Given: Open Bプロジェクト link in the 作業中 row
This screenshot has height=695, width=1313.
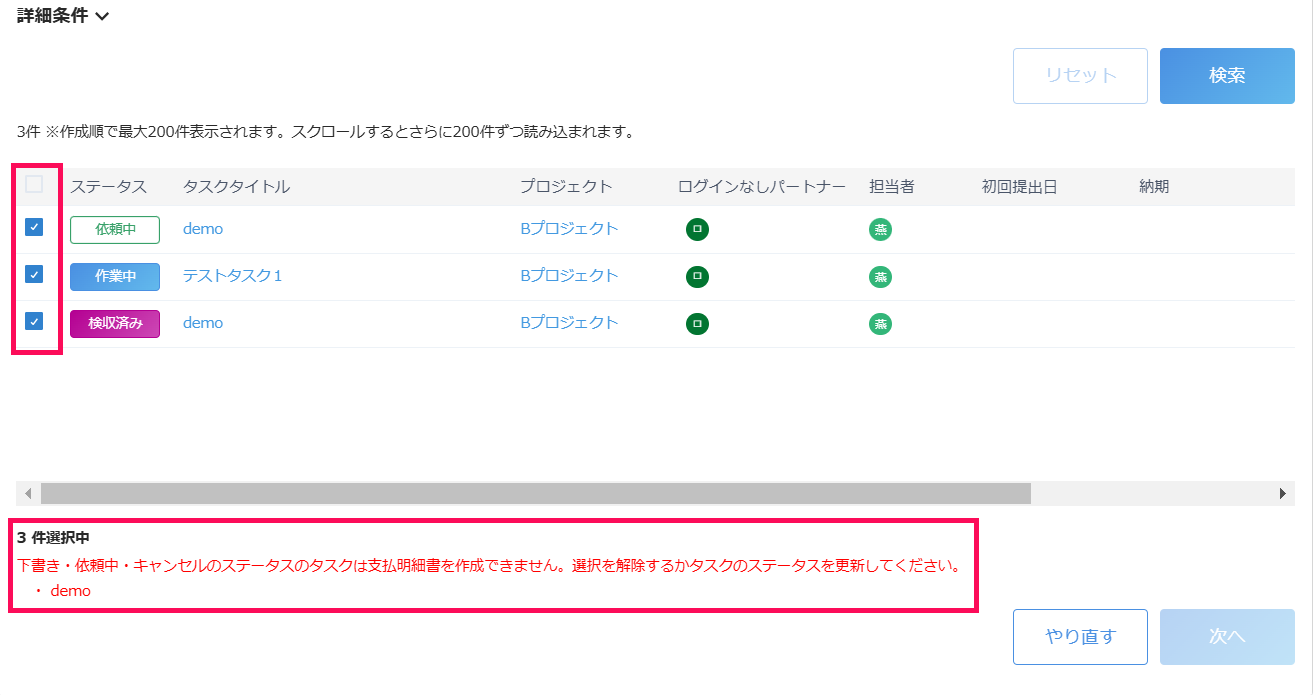Looking at the screenshot, I should coord(569,276).
